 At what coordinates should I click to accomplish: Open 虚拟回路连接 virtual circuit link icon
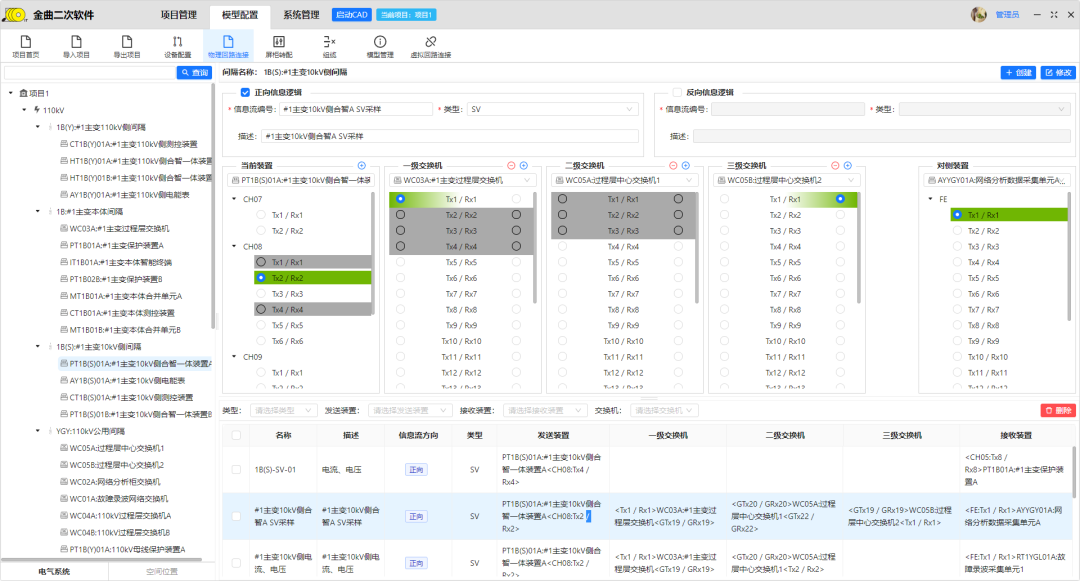(431, 46)
